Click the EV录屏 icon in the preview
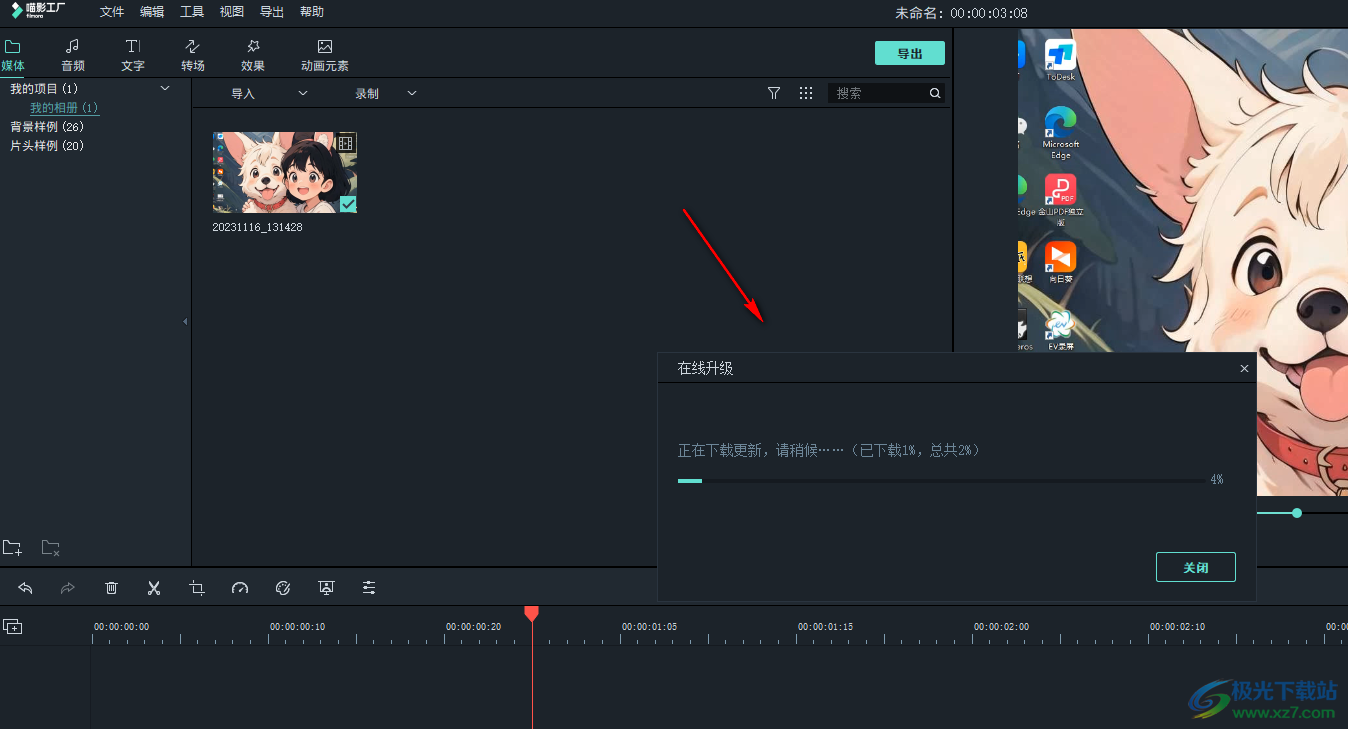The image size is (1348, 729). pyautogui.click(x=1060, y=330)
